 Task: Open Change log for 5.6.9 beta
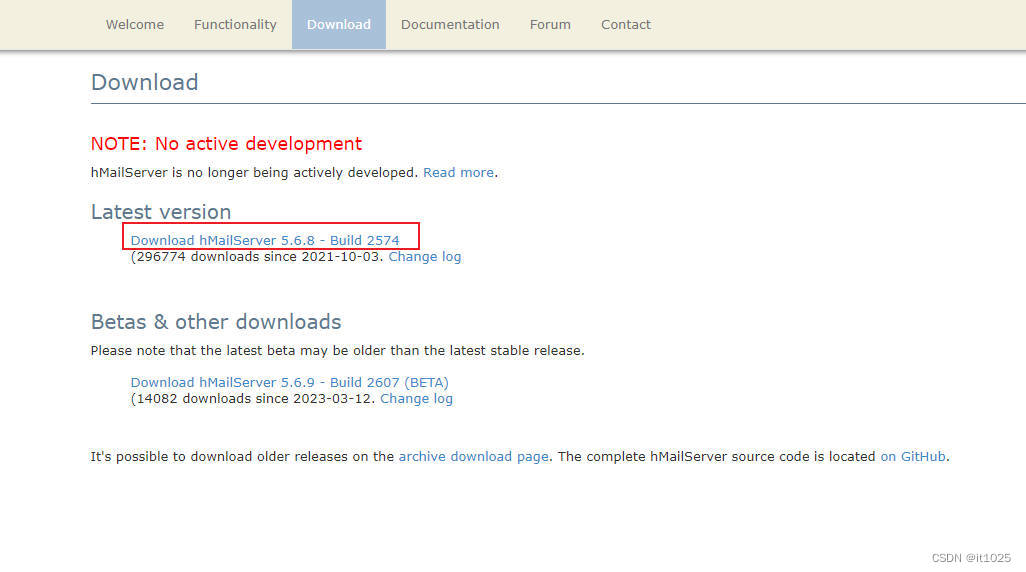point(416,399)
